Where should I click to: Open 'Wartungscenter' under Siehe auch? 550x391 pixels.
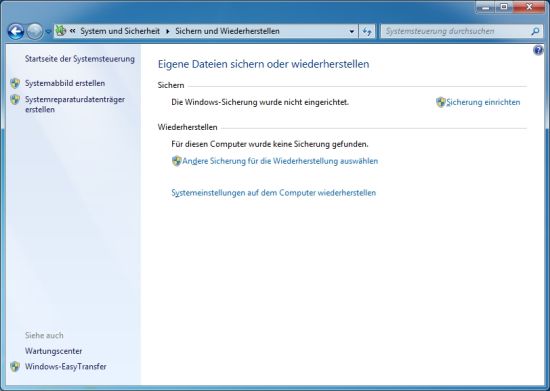[53, 351]
